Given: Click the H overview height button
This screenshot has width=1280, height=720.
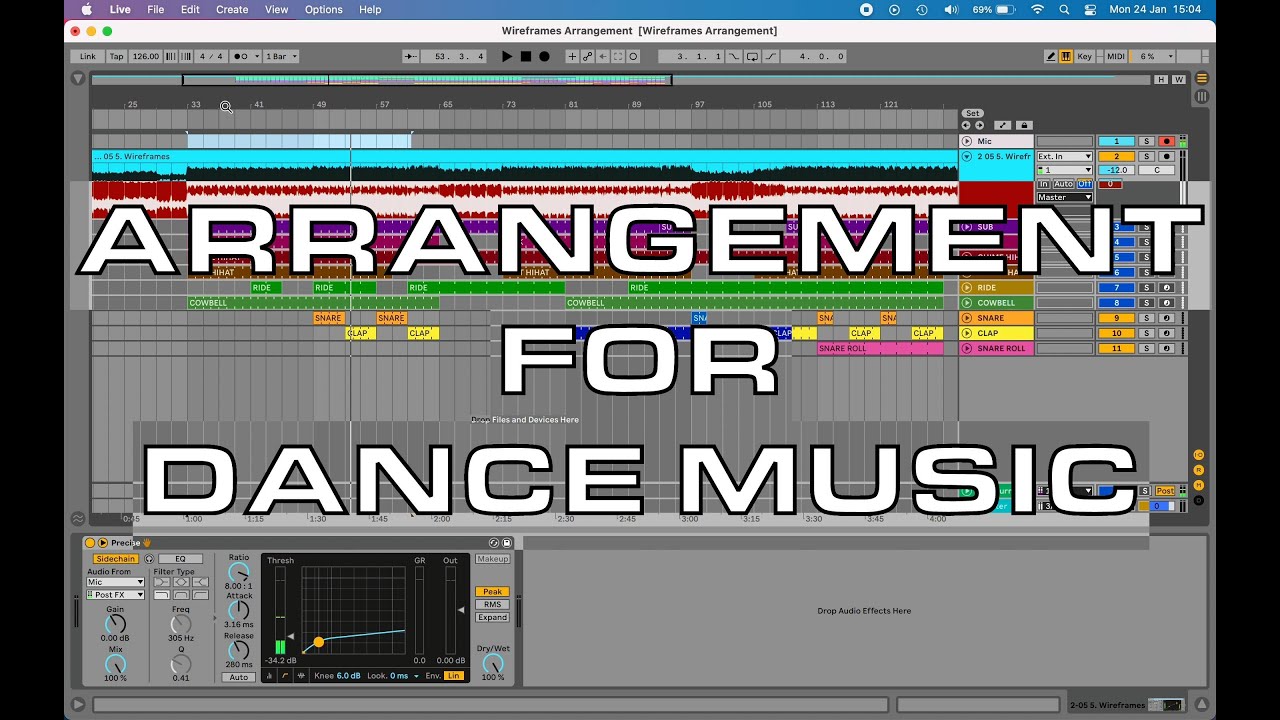Looking at the screenshot, I should (x=1161, y=79).
